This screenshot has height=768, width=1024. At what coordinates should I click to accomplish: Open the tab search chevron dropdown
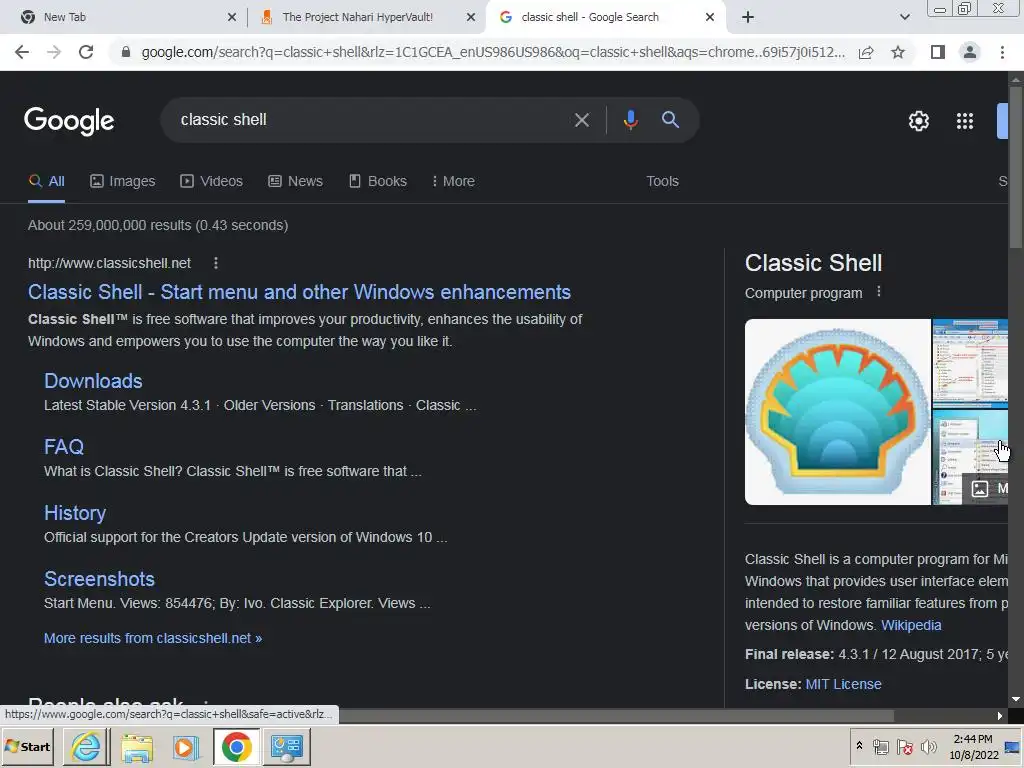tap(904, 18)
